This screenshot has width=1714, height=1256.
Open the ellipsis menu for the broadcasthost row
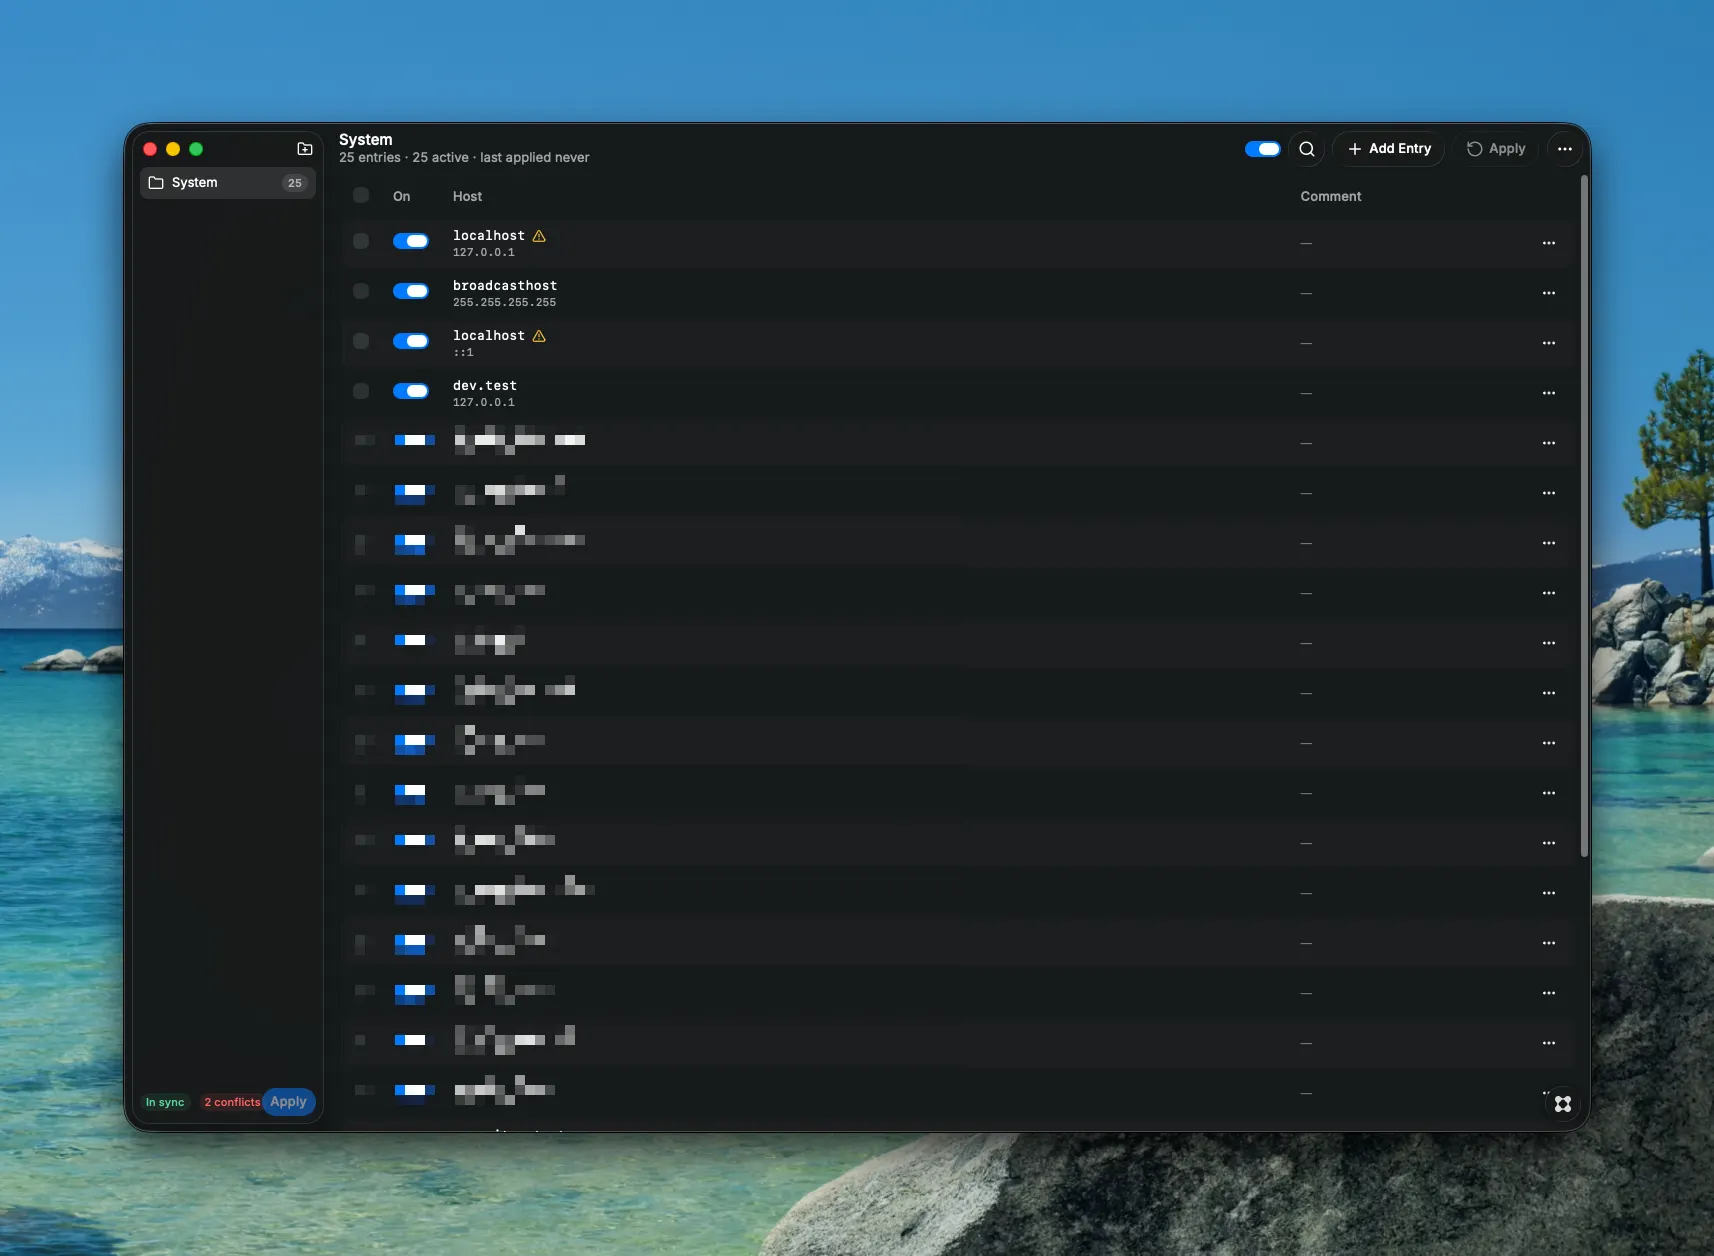pyautogui.click(x=1549, y=293)
